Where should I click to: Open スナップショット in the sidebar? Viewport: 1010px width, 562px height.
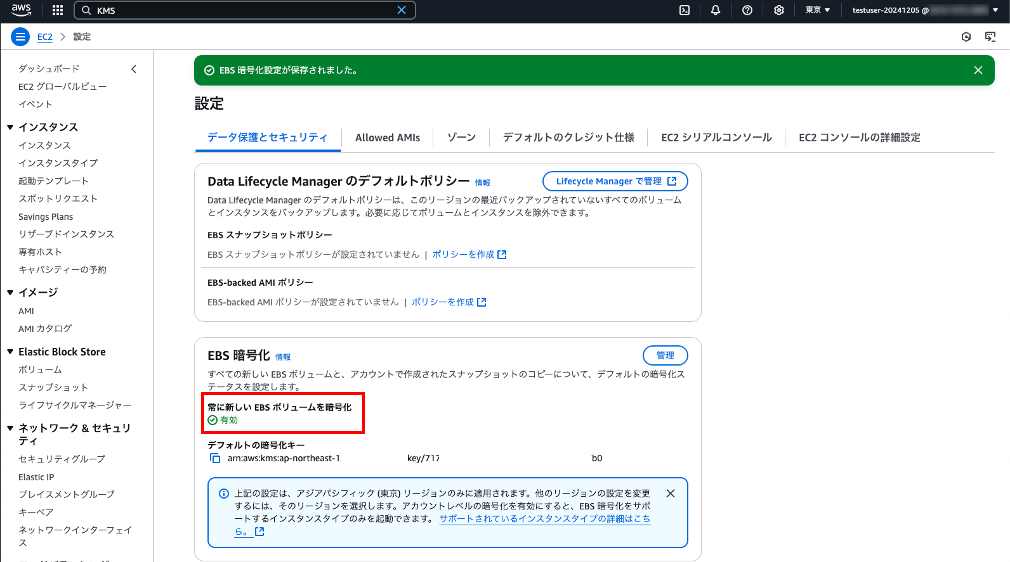(x=53, y=387)
